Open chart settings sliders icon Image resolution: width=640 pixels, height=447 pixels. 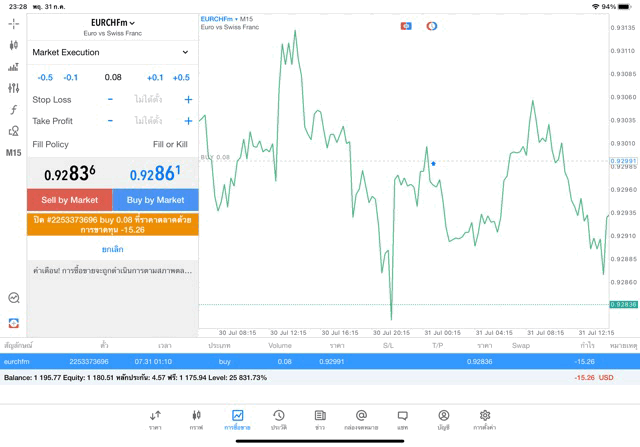[13, 89]
